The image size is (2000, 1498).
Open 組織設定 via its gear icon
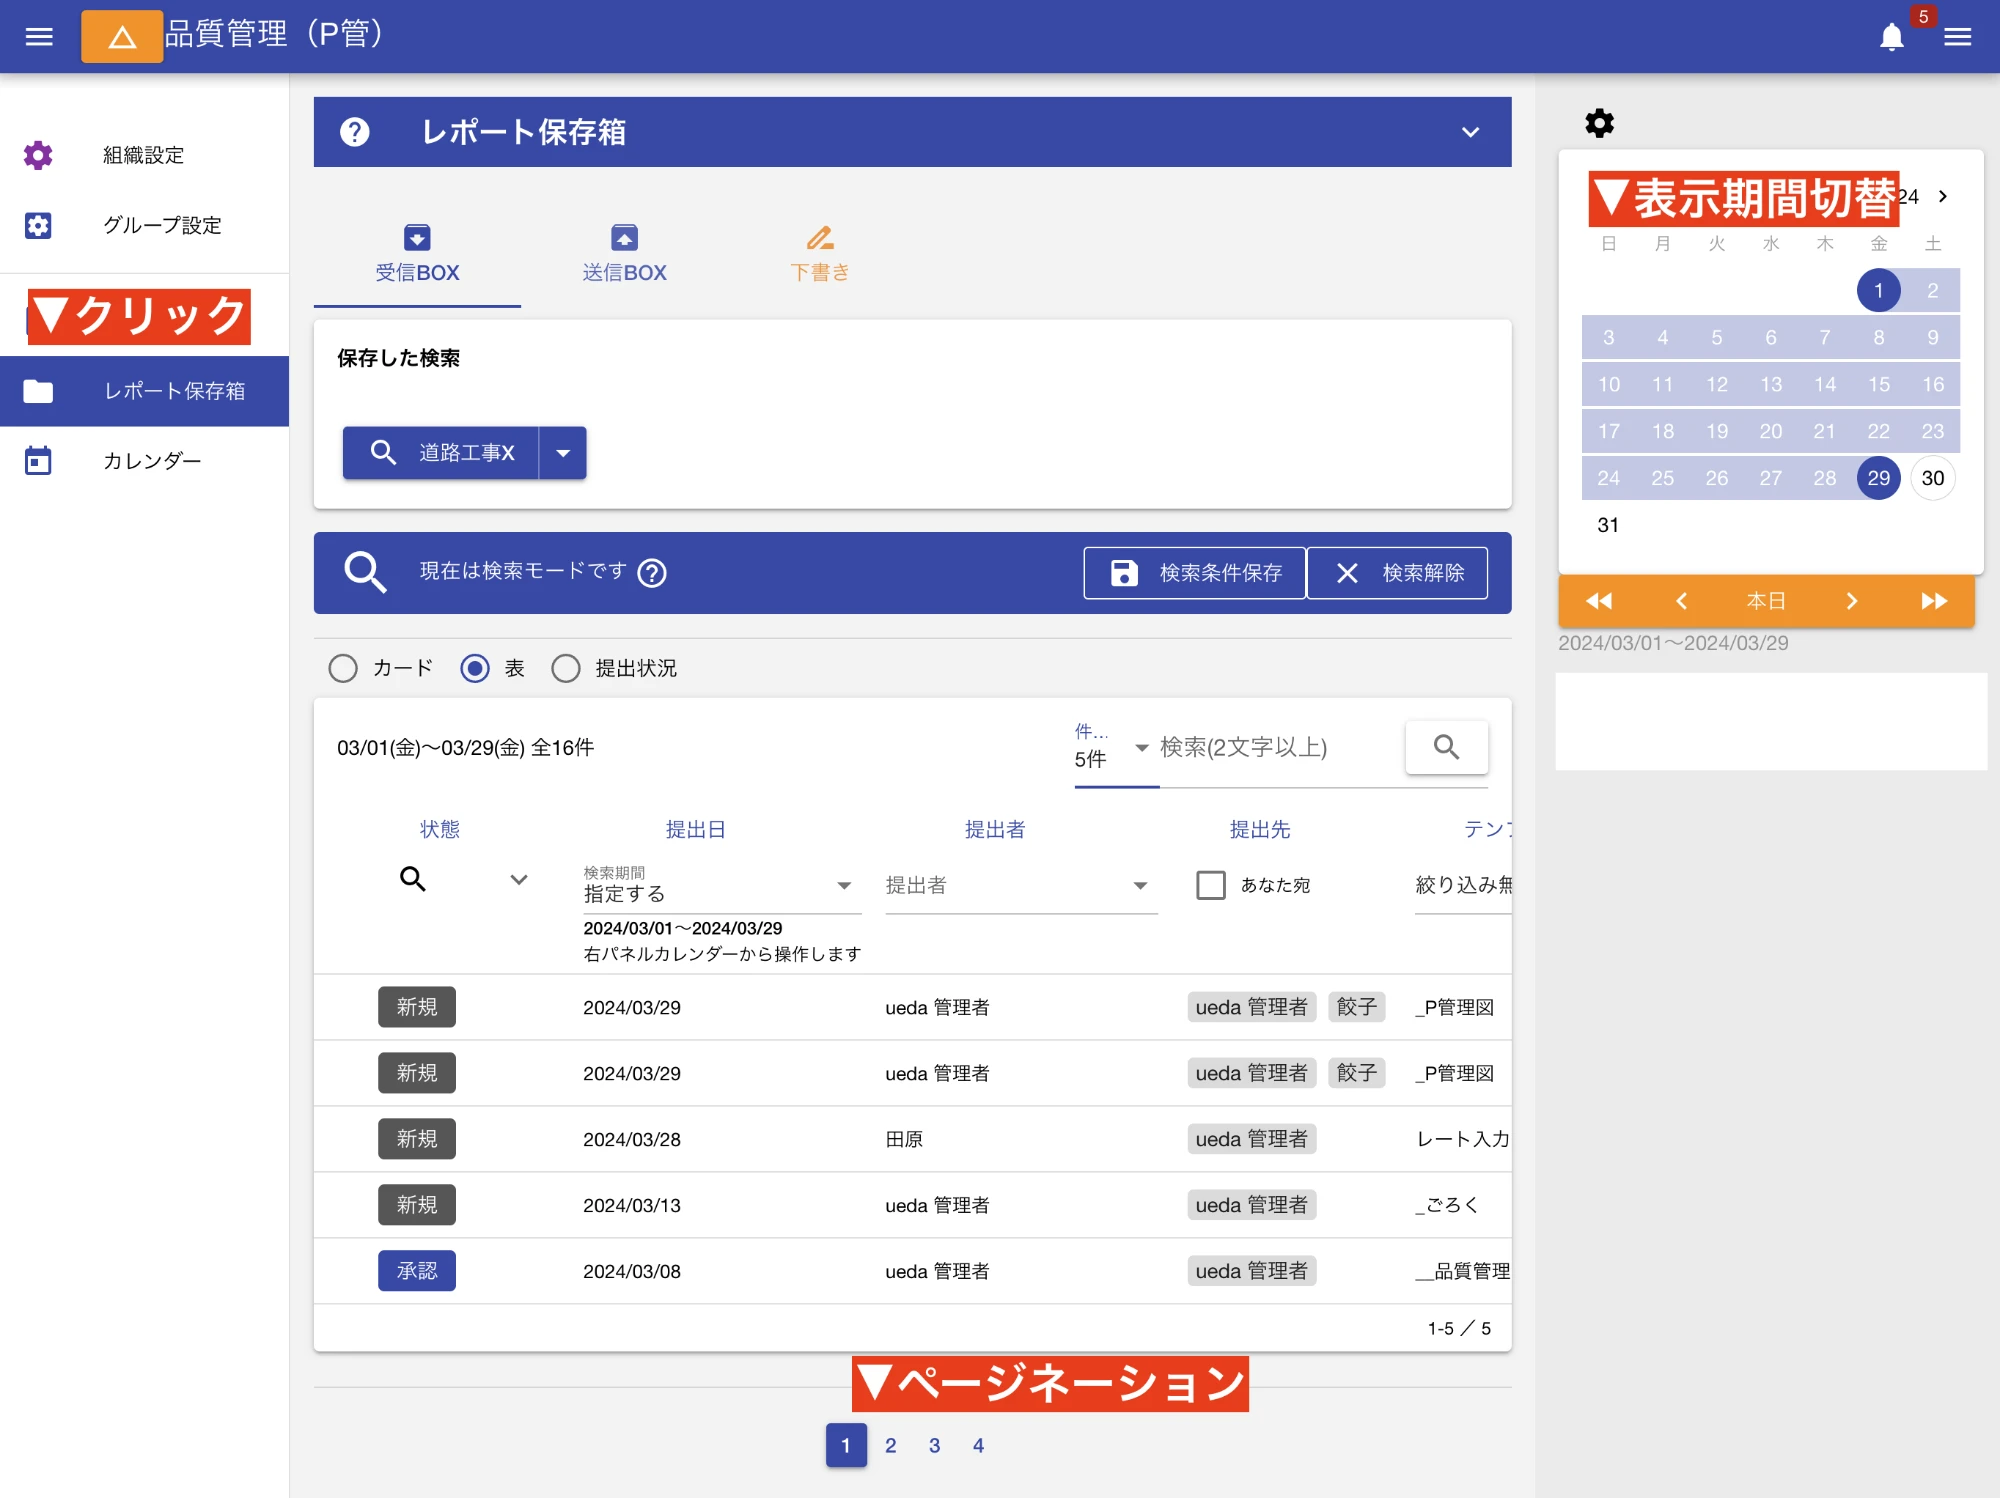(x=38, y=155)
